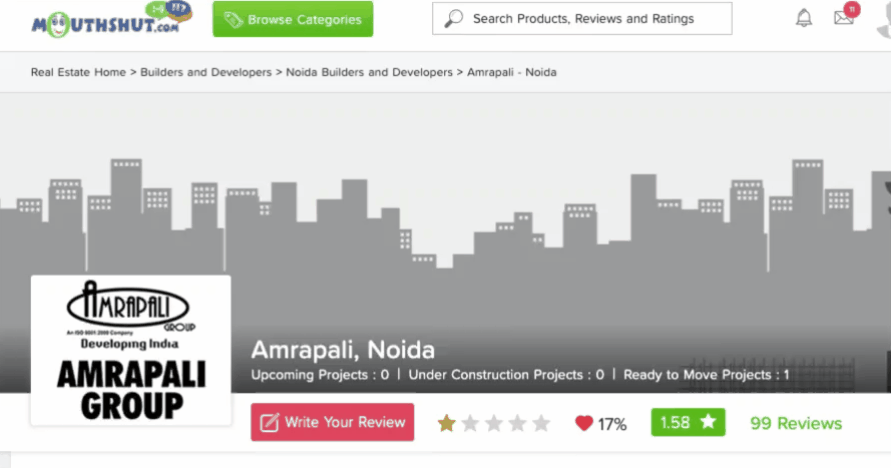
Task: Click the search magnifier icon
Action: [x=453, y=19]
